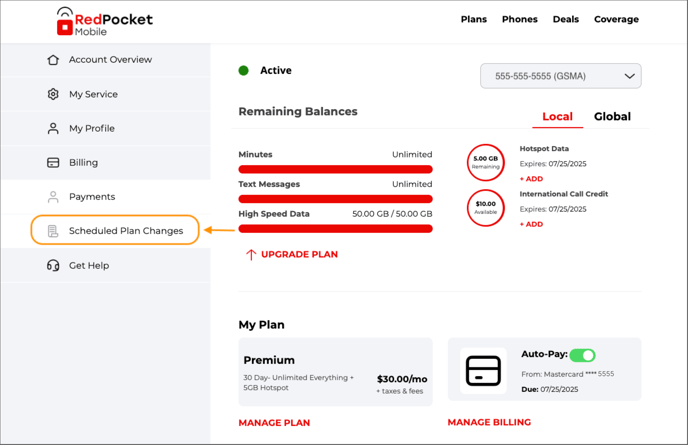
Task: Click the Text Messages usage bar
Action: coord(335,199)
